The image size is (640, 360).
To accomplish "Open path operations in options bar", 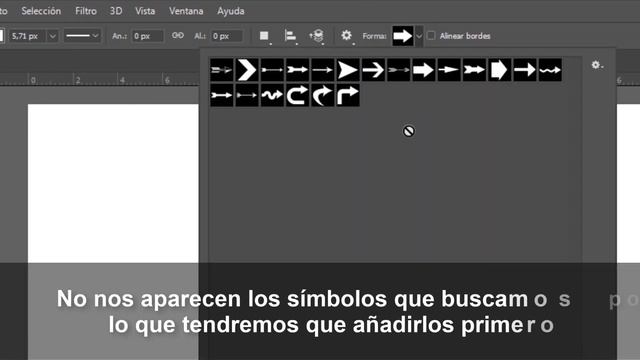I will (x=264, y=36).
